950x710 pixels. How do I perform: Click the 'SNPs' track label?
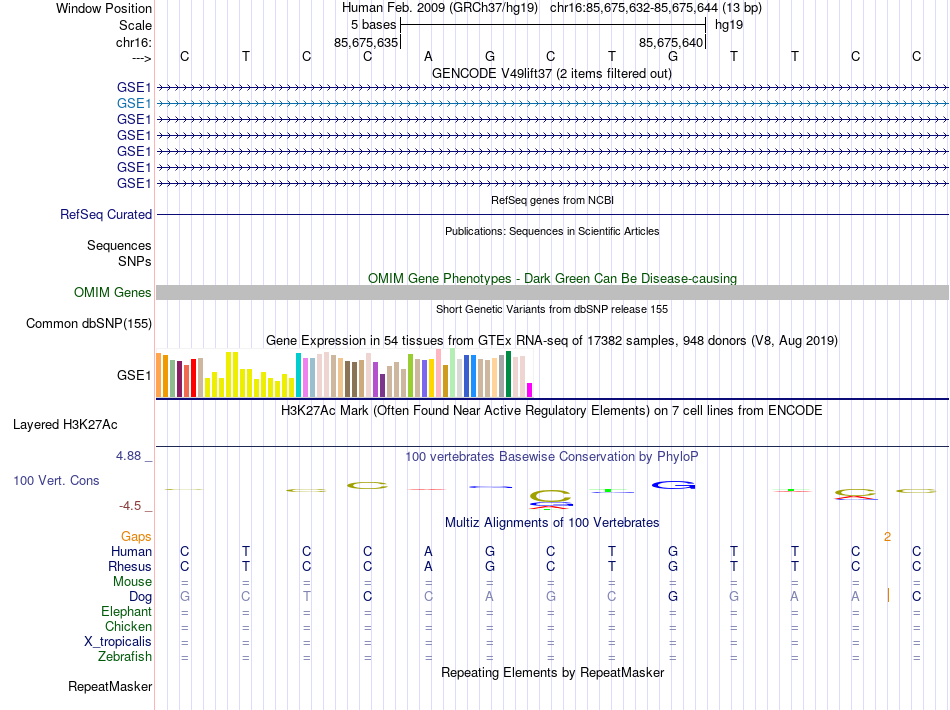pyautogui.click(x=135, y=261)
